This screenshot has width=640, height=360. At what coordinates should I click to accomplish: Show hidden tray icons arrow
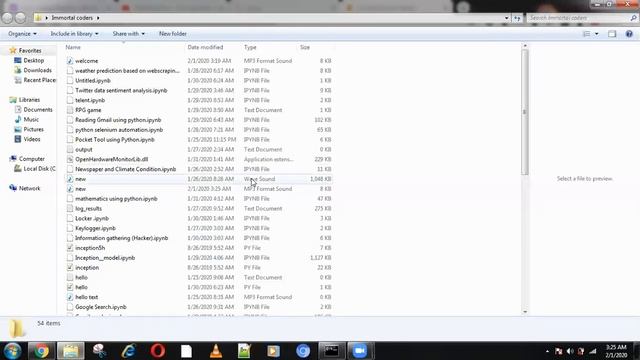click(x=547, y=351)
